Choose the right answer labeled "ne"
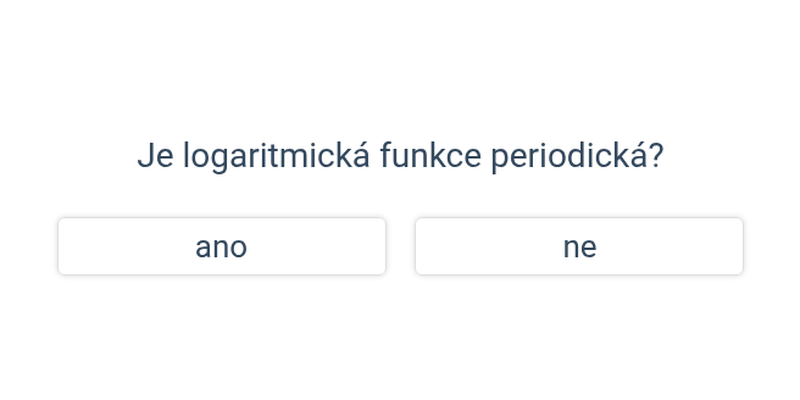 [x=579, y=246]
